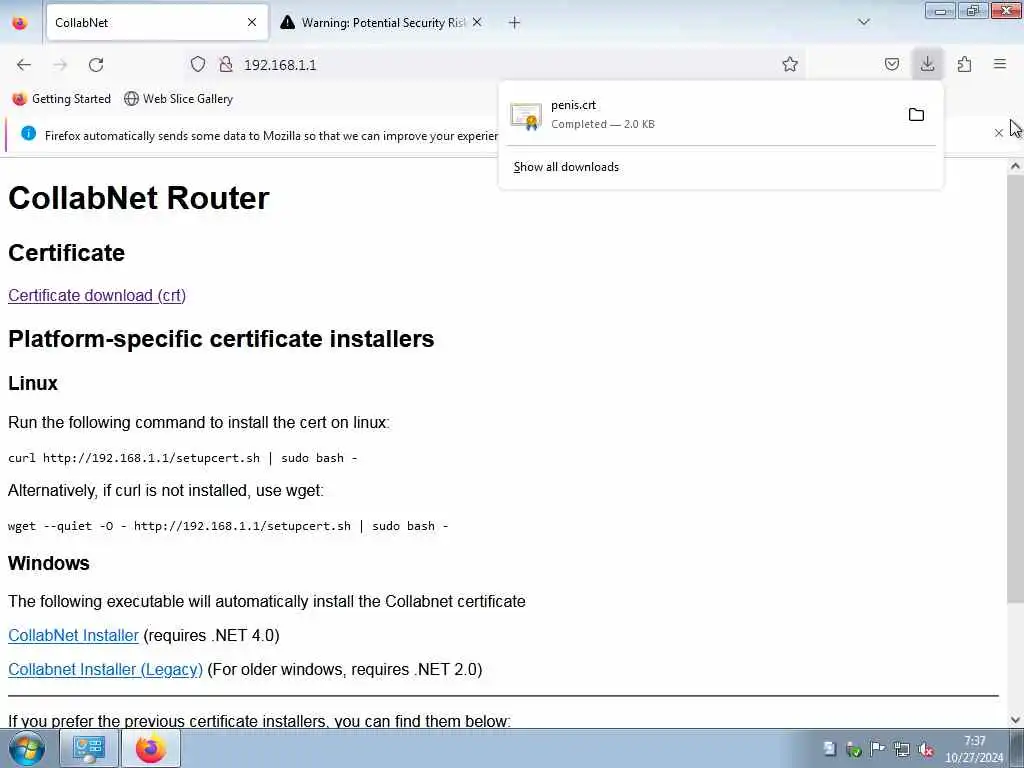Image resolution: width=1024 pixels, height=768 pixels.
Task: Open the Windows Start menu
Action: 27,748
